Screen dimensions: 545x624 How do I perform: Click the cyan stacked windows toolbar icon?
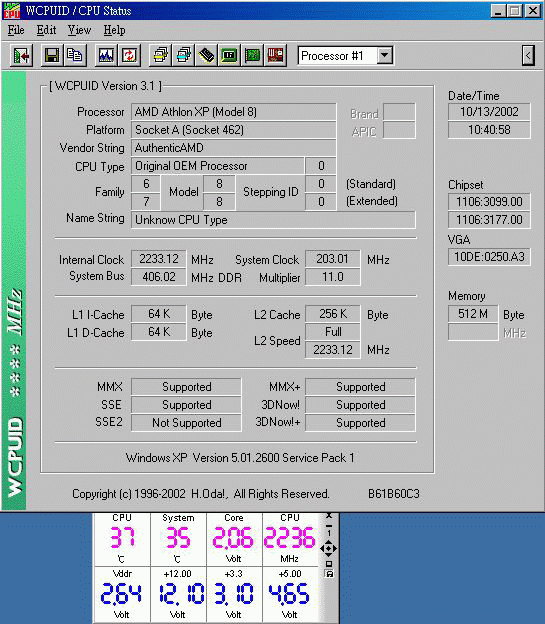pyautogui.click(x=183, y=55)
